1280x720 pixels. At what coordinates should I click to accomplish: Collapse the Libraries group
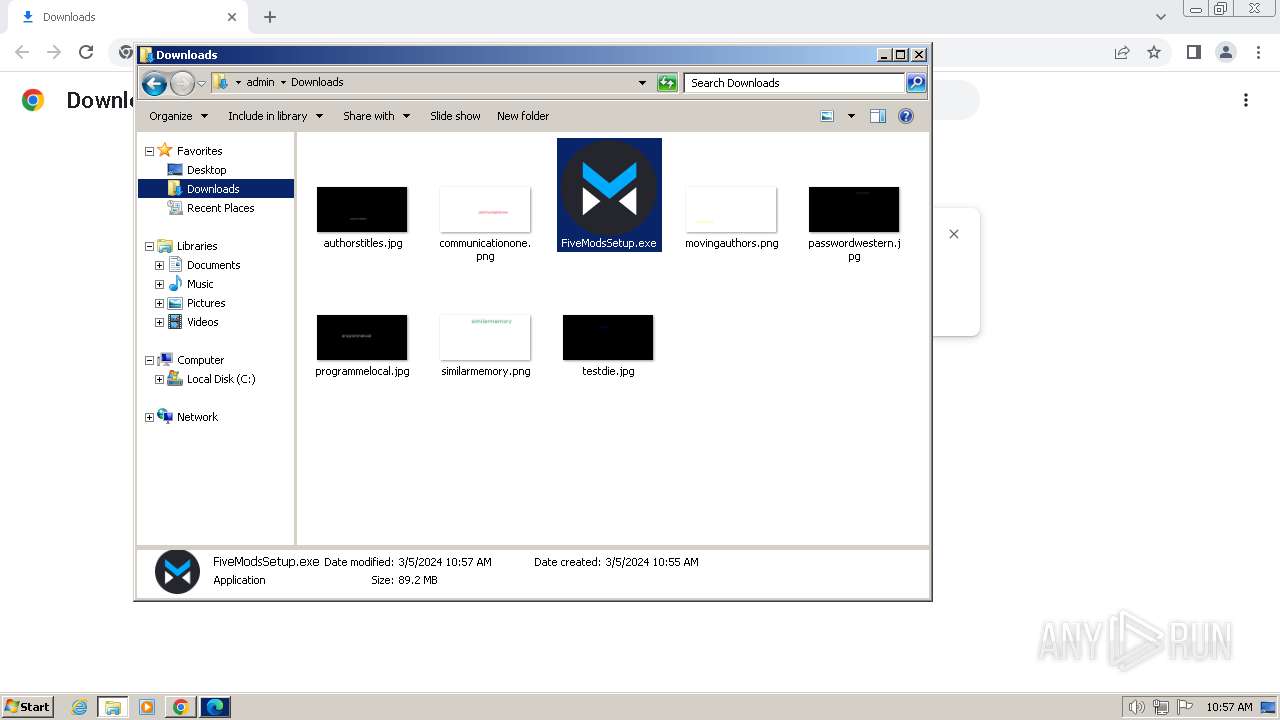click(x=149, y=246)
